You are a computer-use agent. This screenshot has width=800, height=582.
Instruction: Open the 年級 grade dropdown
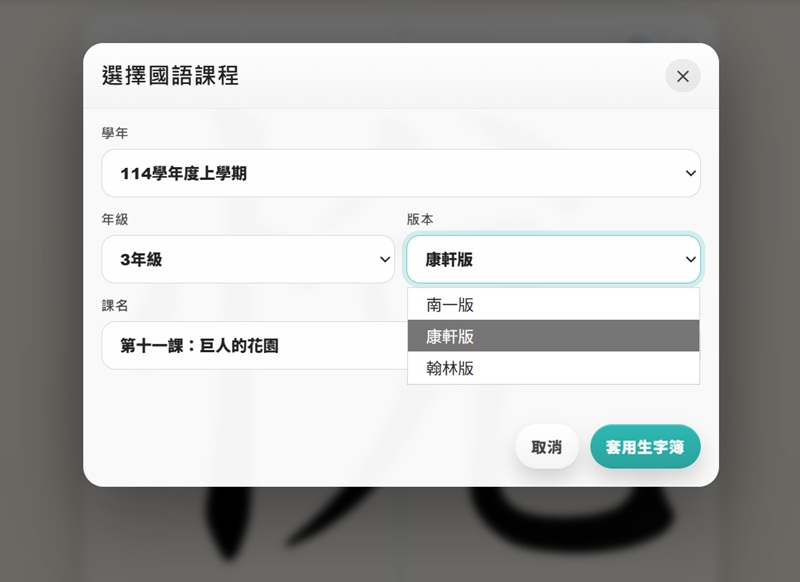(248, 259)
